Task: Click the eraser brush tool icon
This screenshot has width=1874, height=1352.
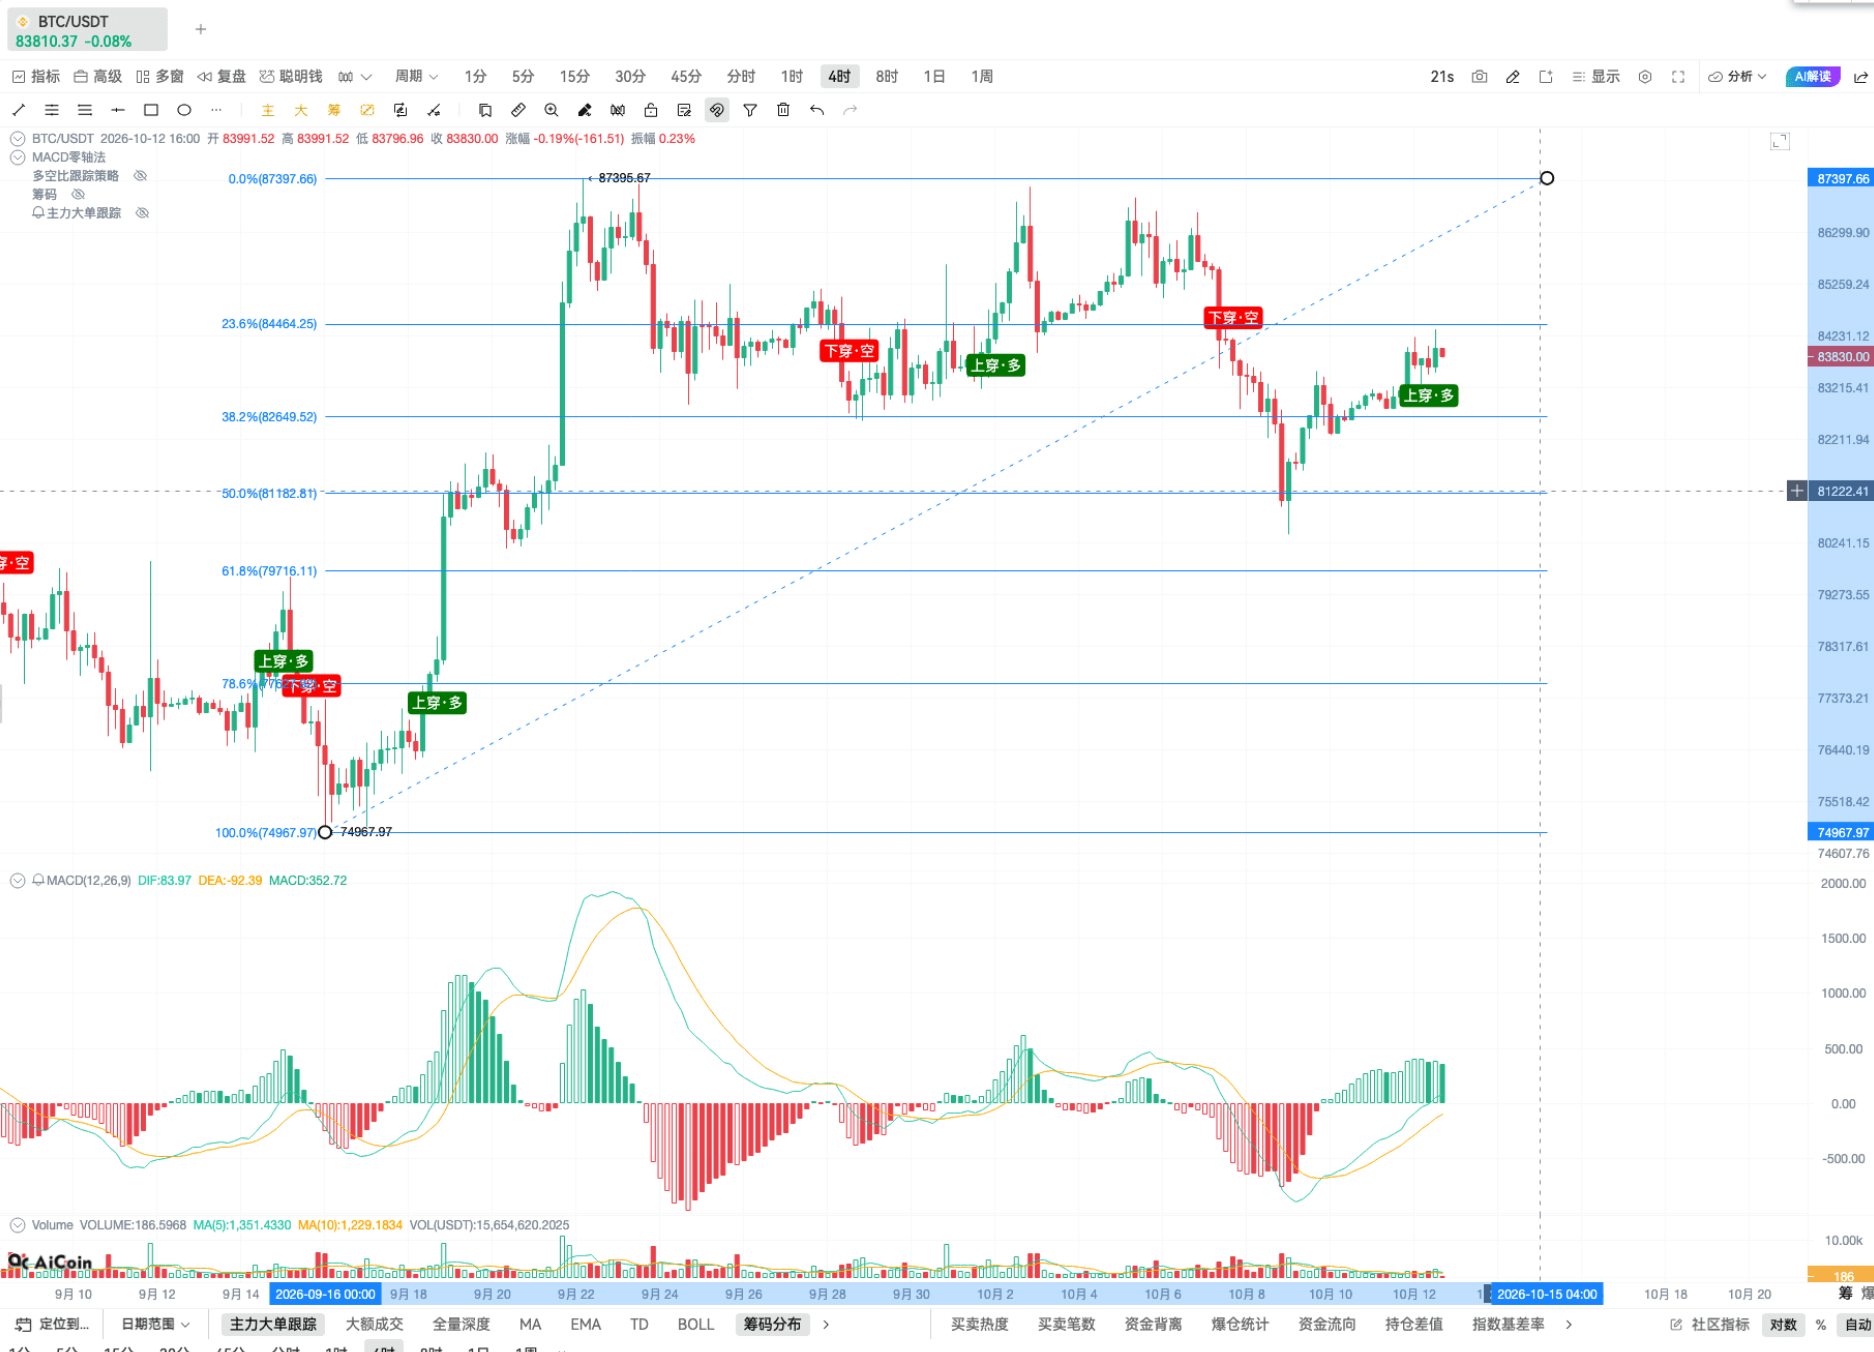Action: (585, 110)
